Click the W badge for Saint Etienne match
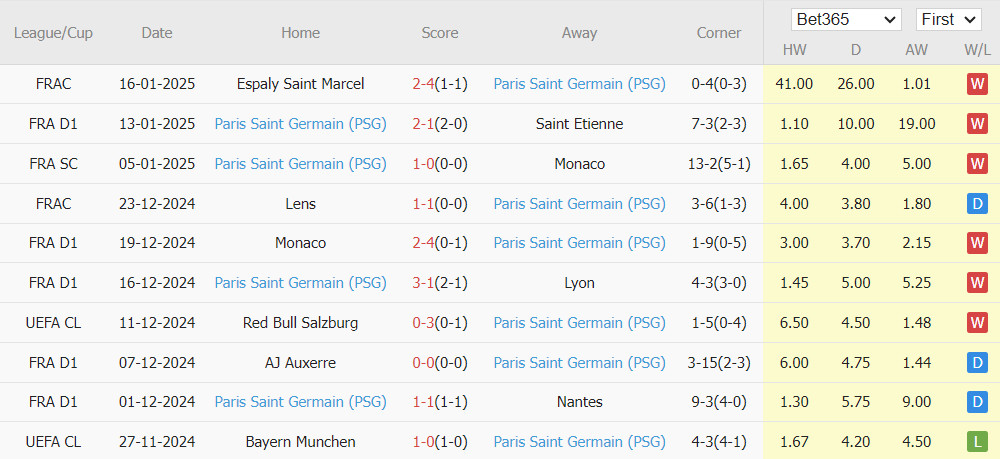Screen dimensions: 1000x459 click(x=976, y=124)
